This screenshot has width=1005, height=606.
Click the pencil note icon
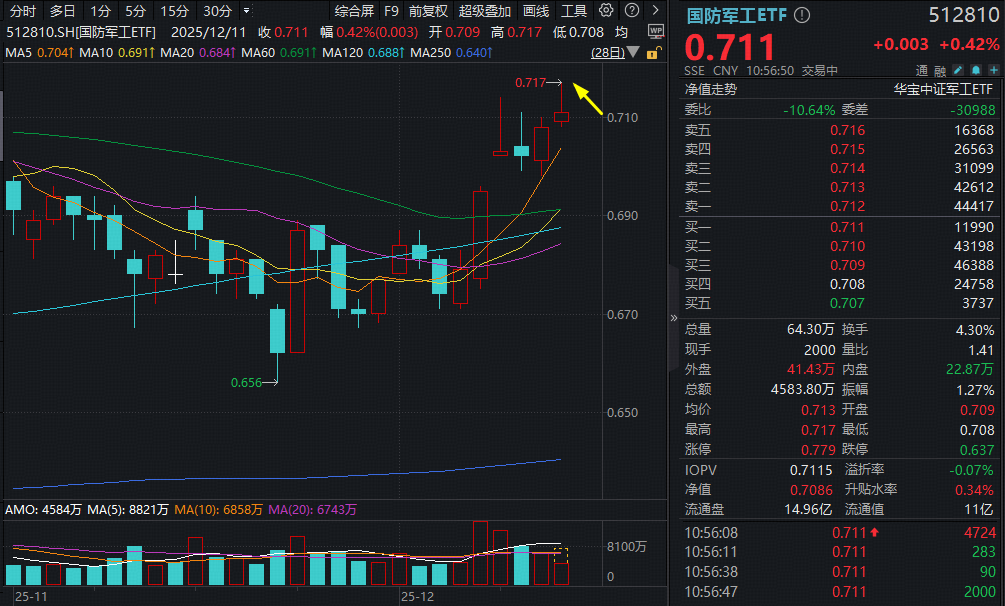point(957,71)
